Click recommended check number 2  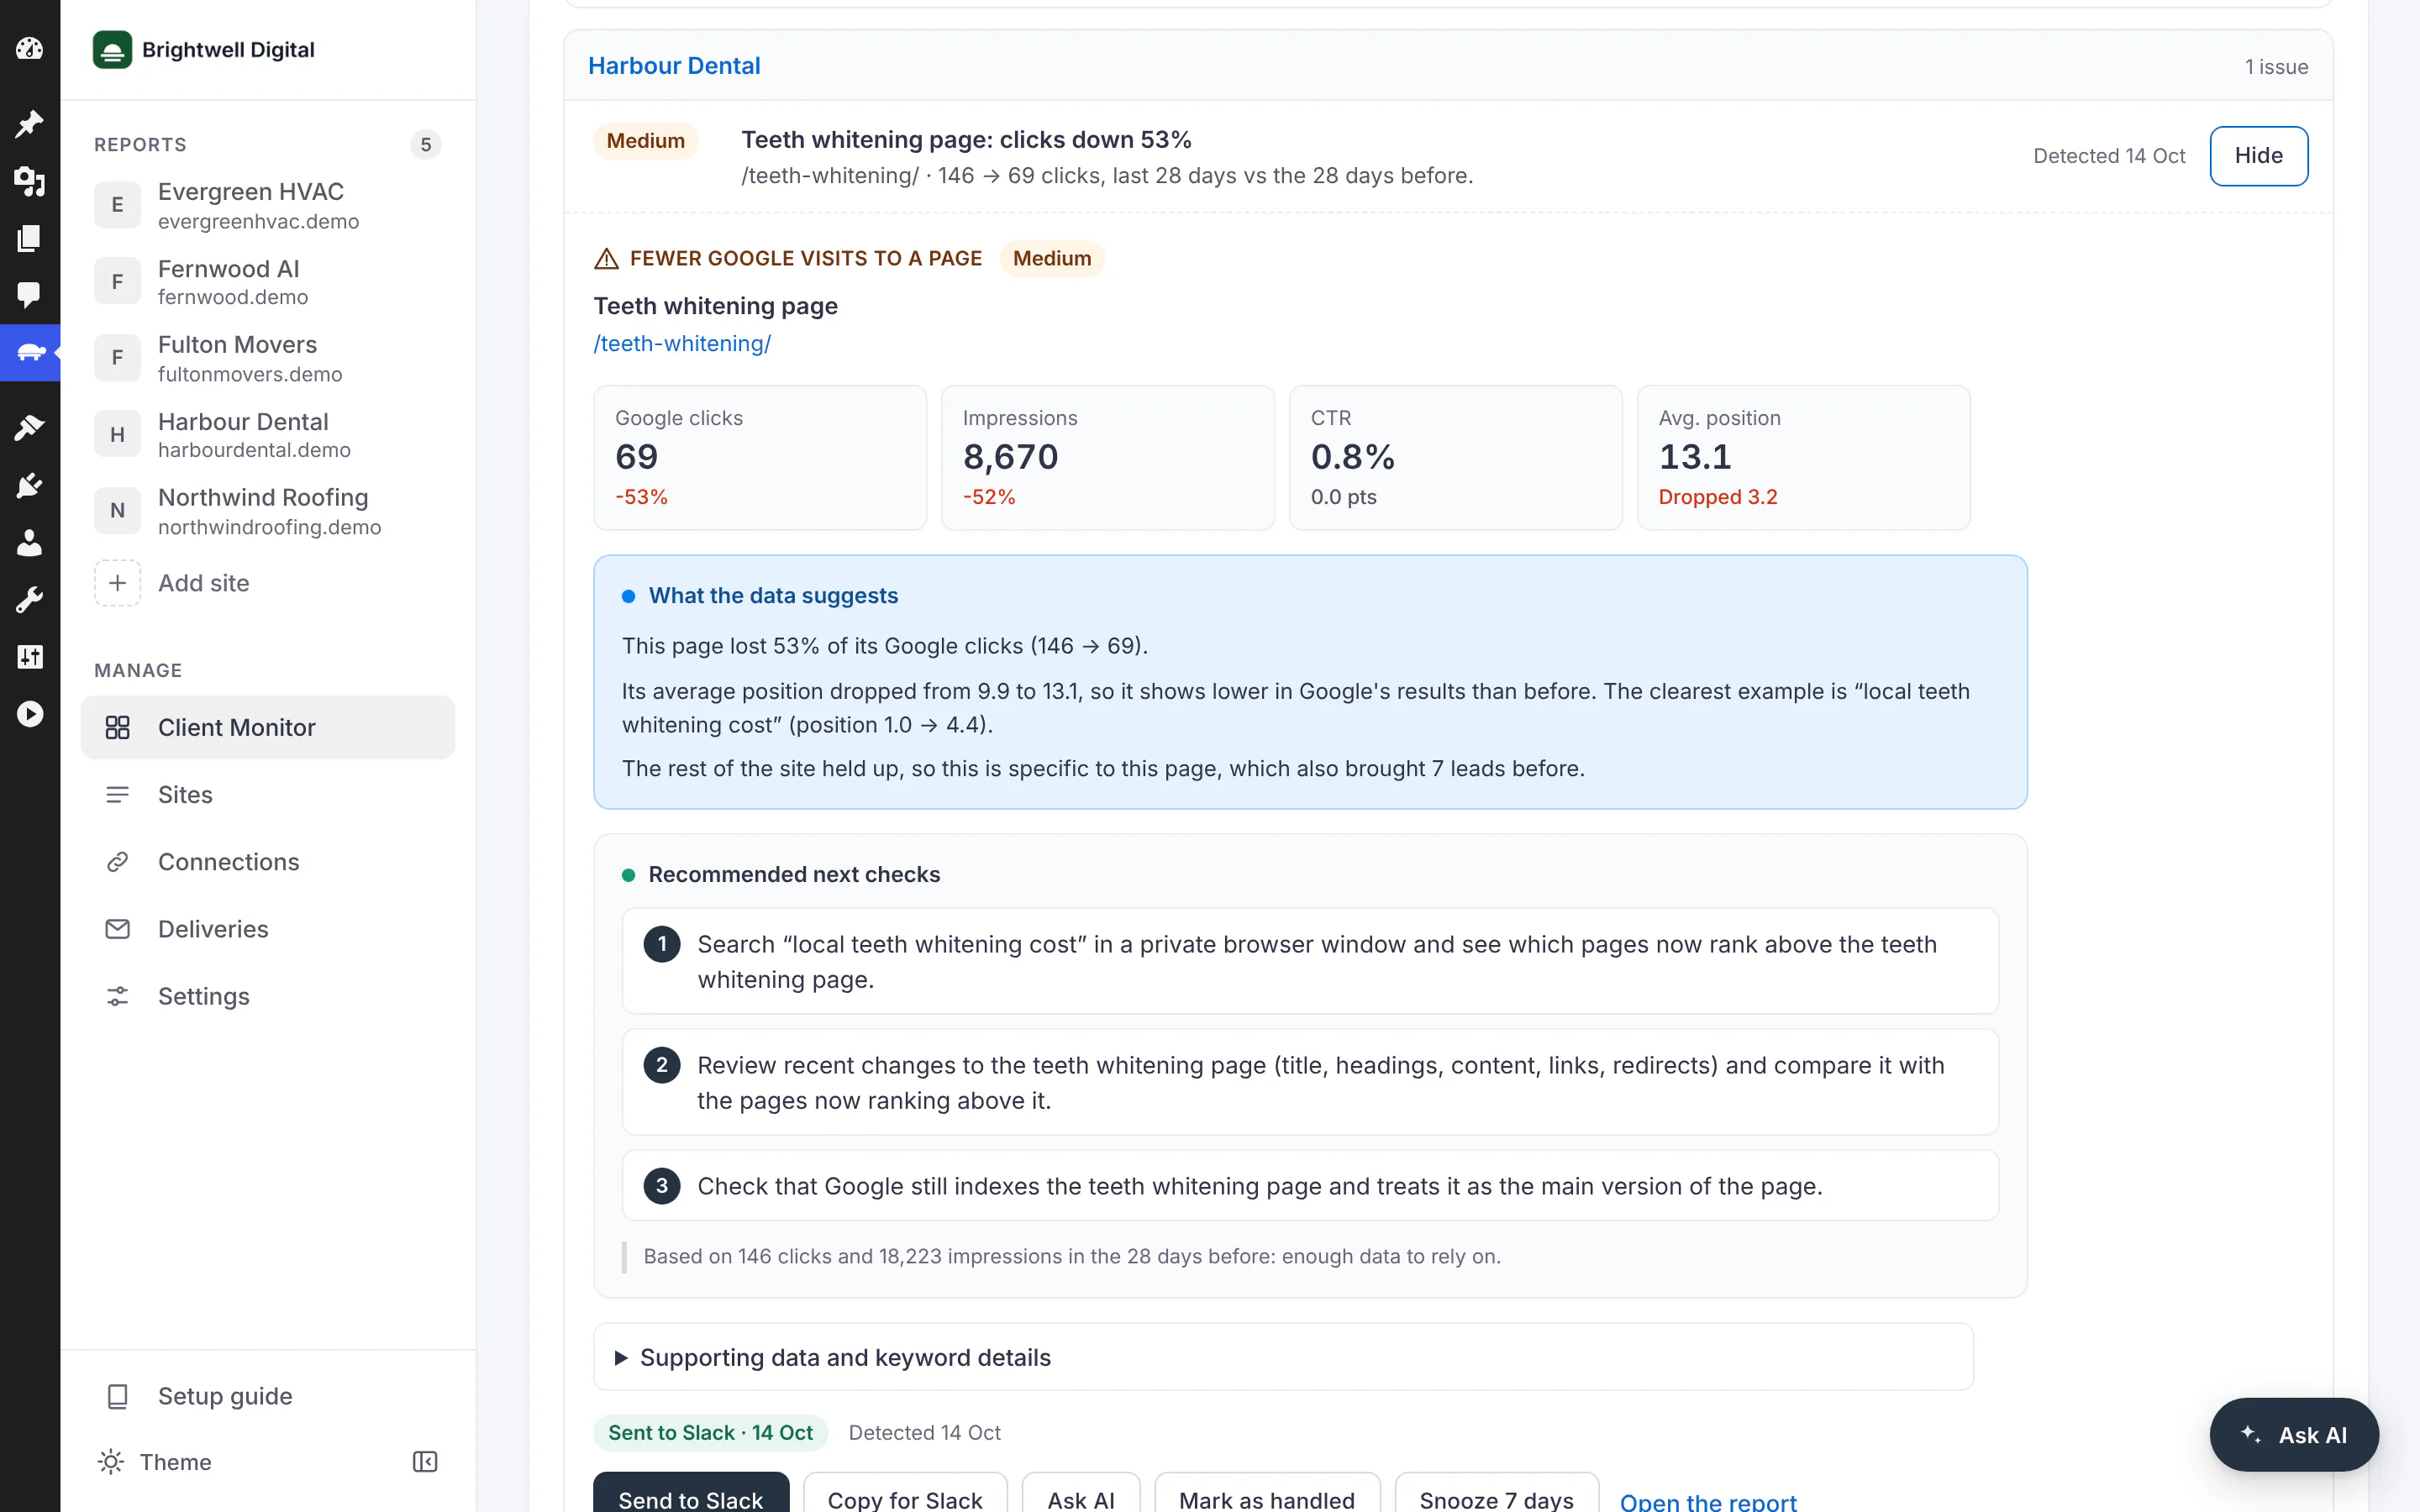coord(1310,1082)
